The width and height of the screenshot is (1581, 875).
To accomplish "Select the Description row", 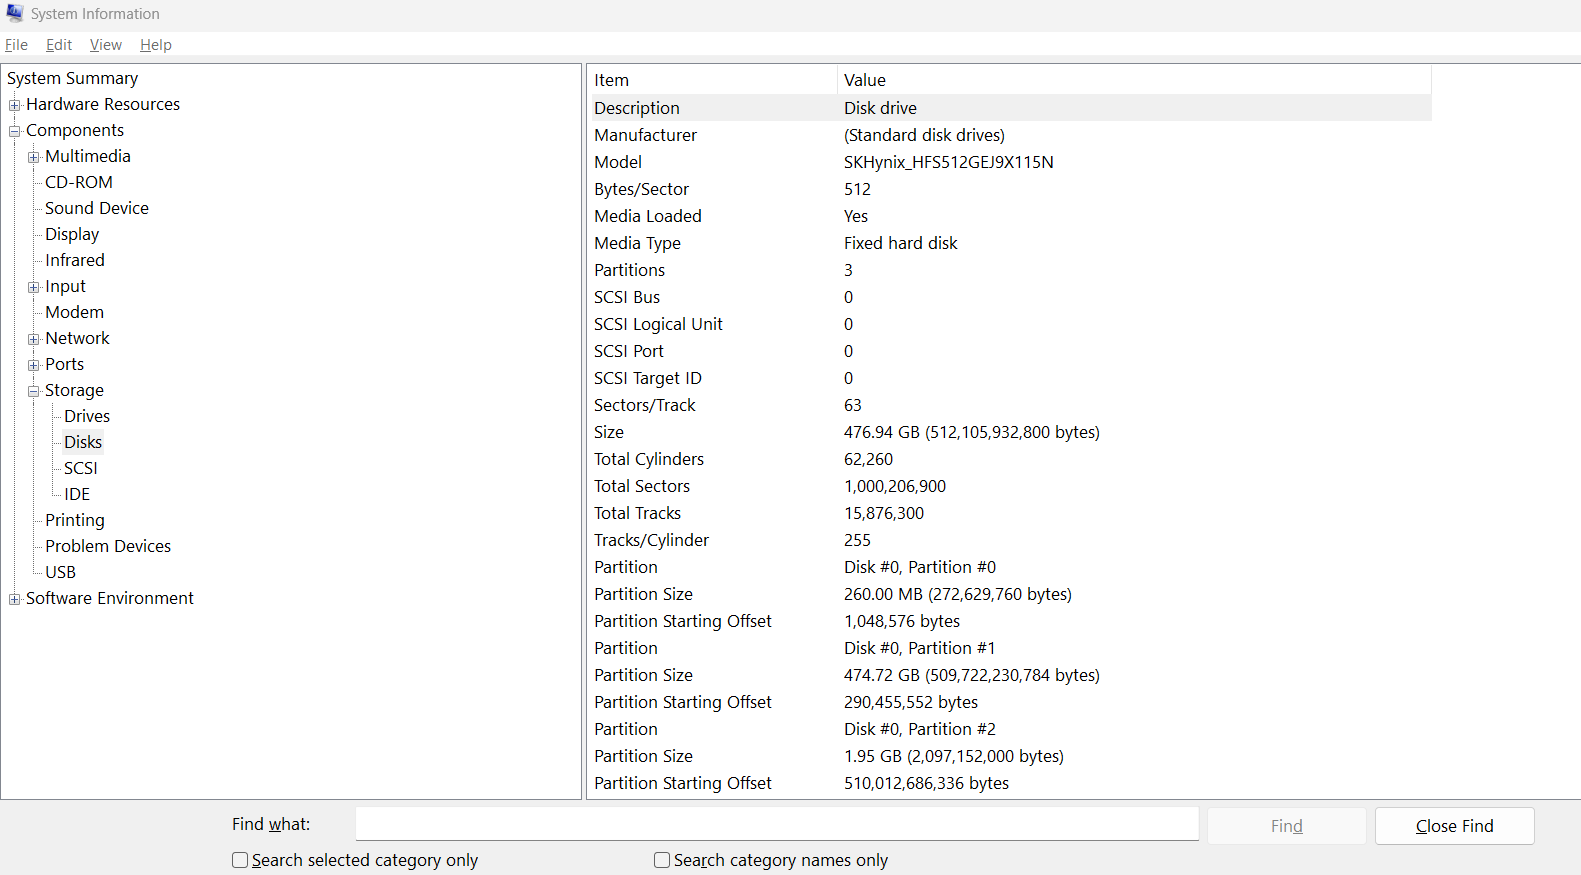I will (1010, 108).
